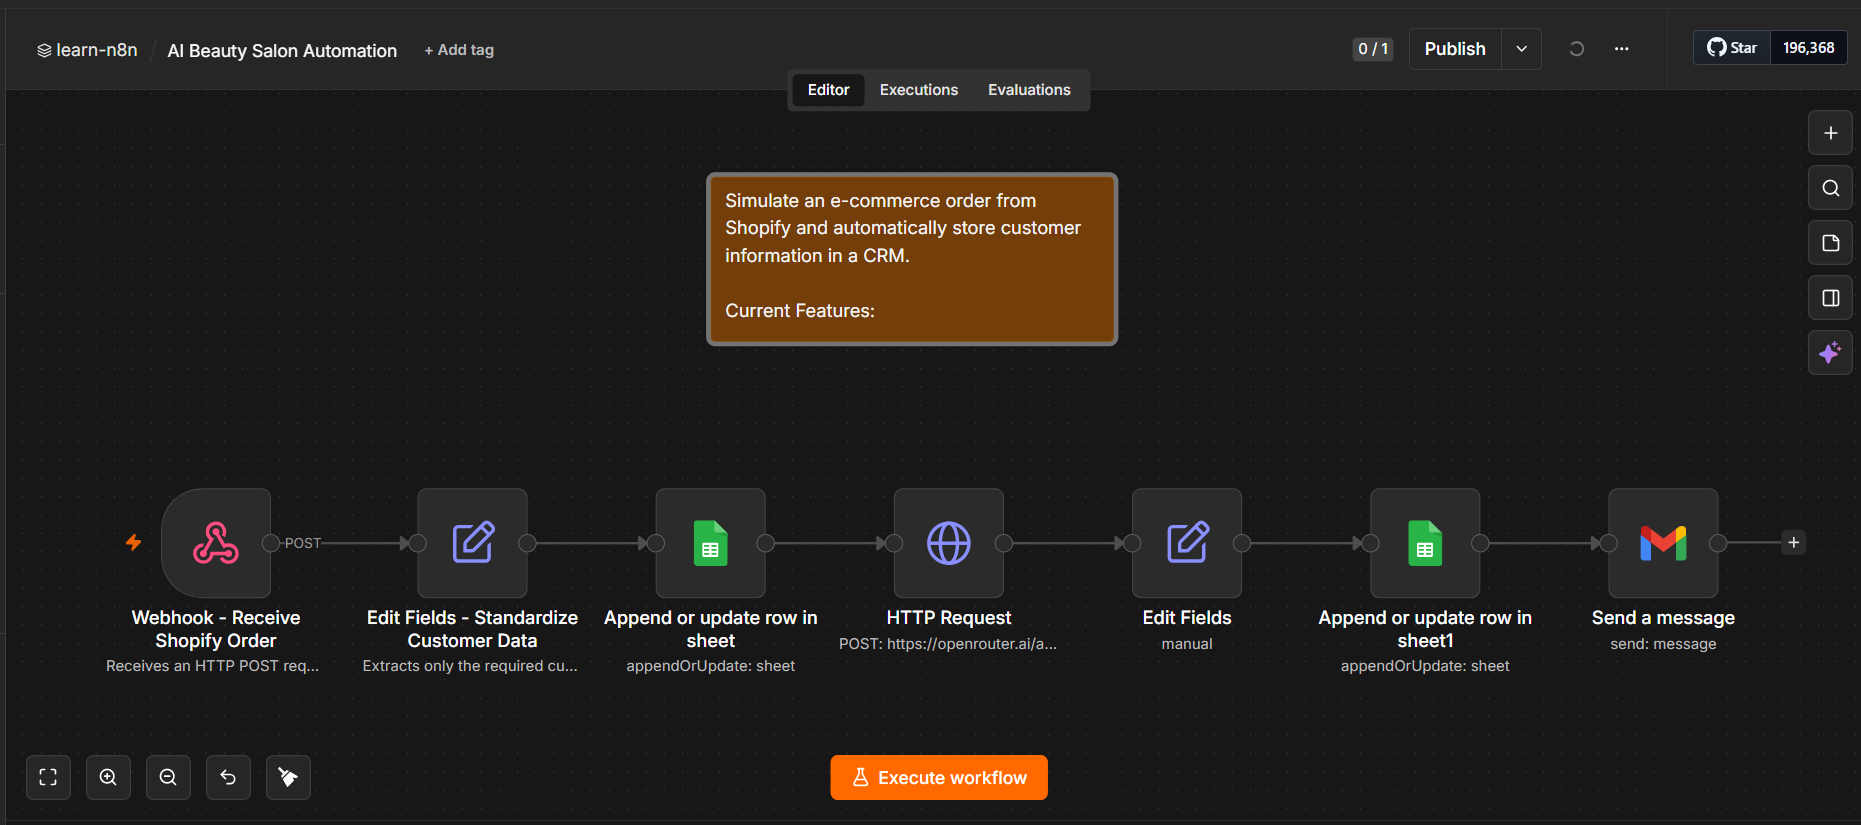Zoom out of the canvas
This screenshot has height=825, width=1861.
[x=168, y=777]
